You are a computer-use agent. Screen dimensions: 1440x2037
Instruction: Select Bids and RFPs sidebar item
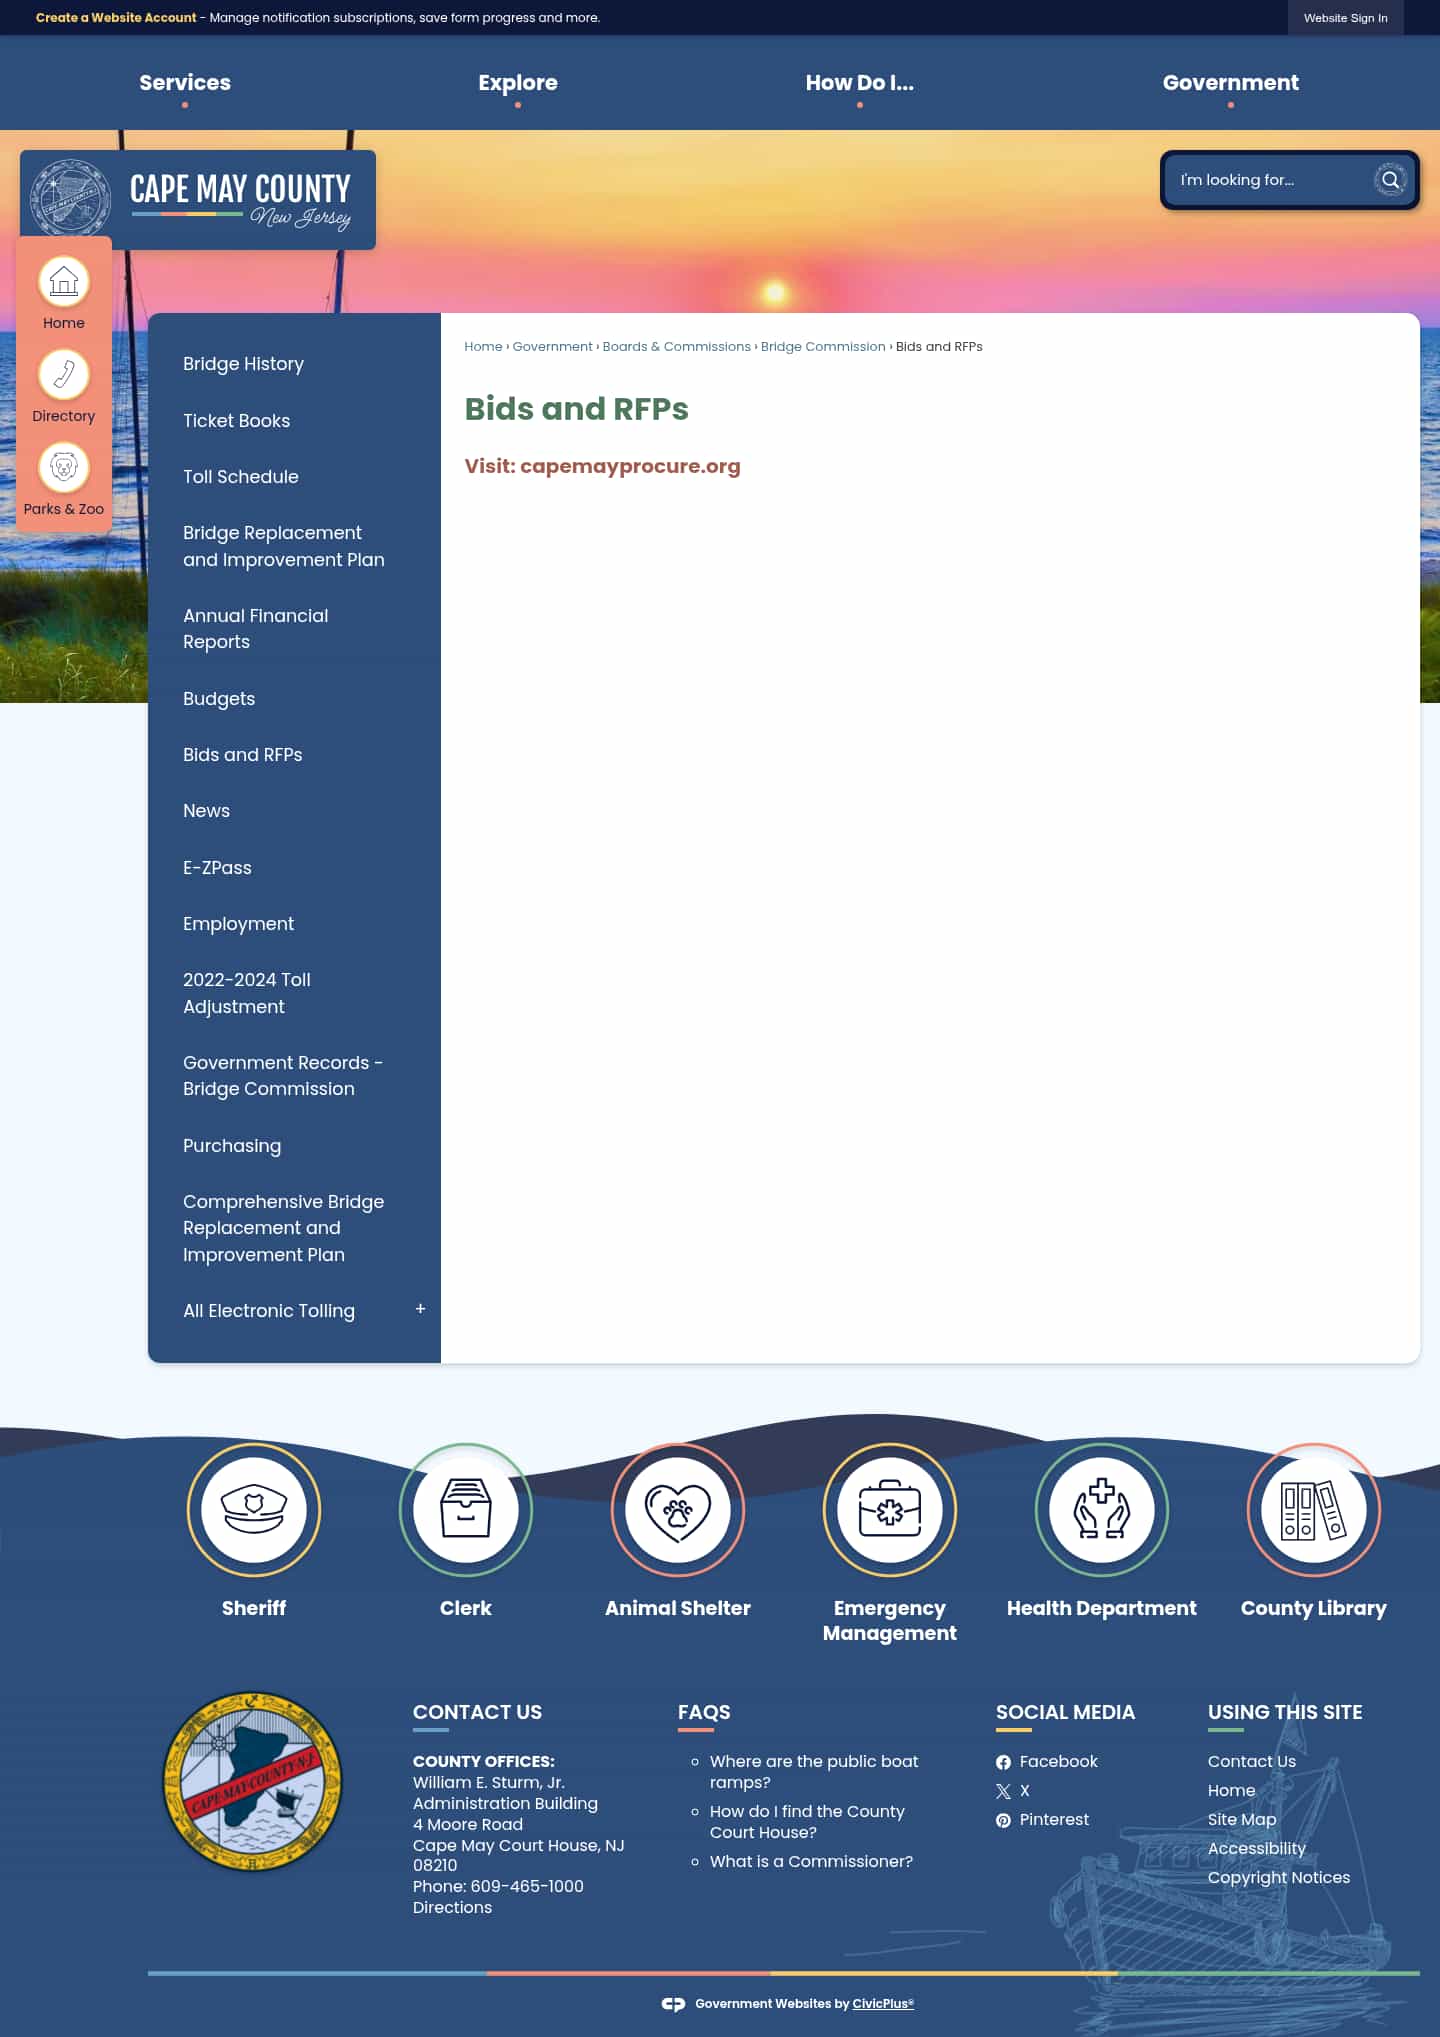242,755
